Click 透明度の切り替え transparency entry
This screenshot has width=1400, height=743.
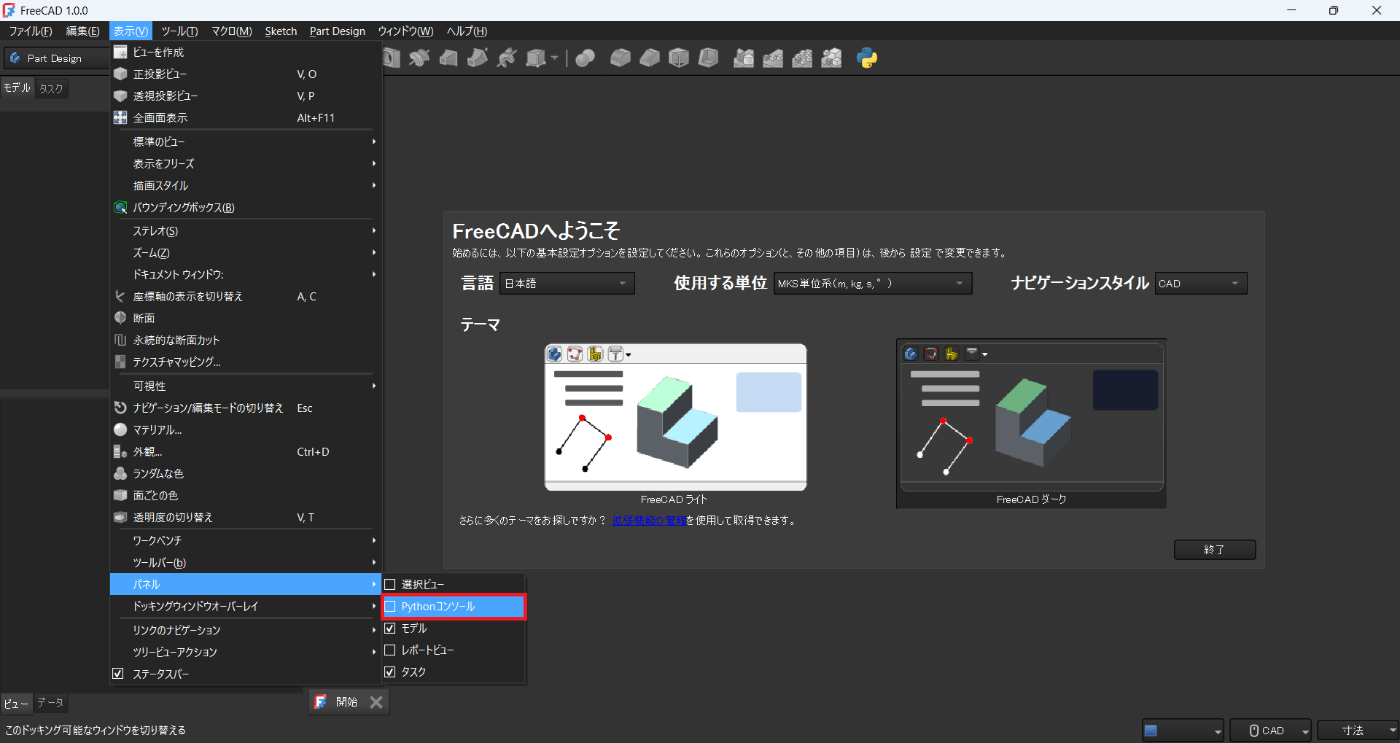[246, 517]
